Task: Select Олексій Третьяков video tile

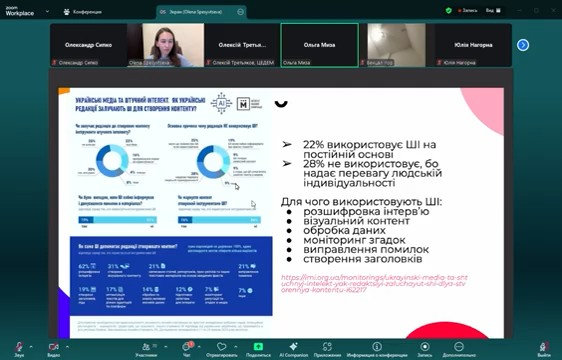Action: click(x=242, y=45)
